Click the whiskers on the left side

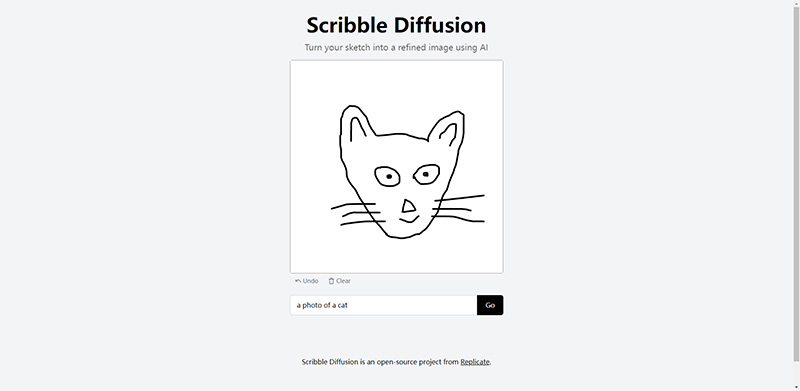click(358, 214)
